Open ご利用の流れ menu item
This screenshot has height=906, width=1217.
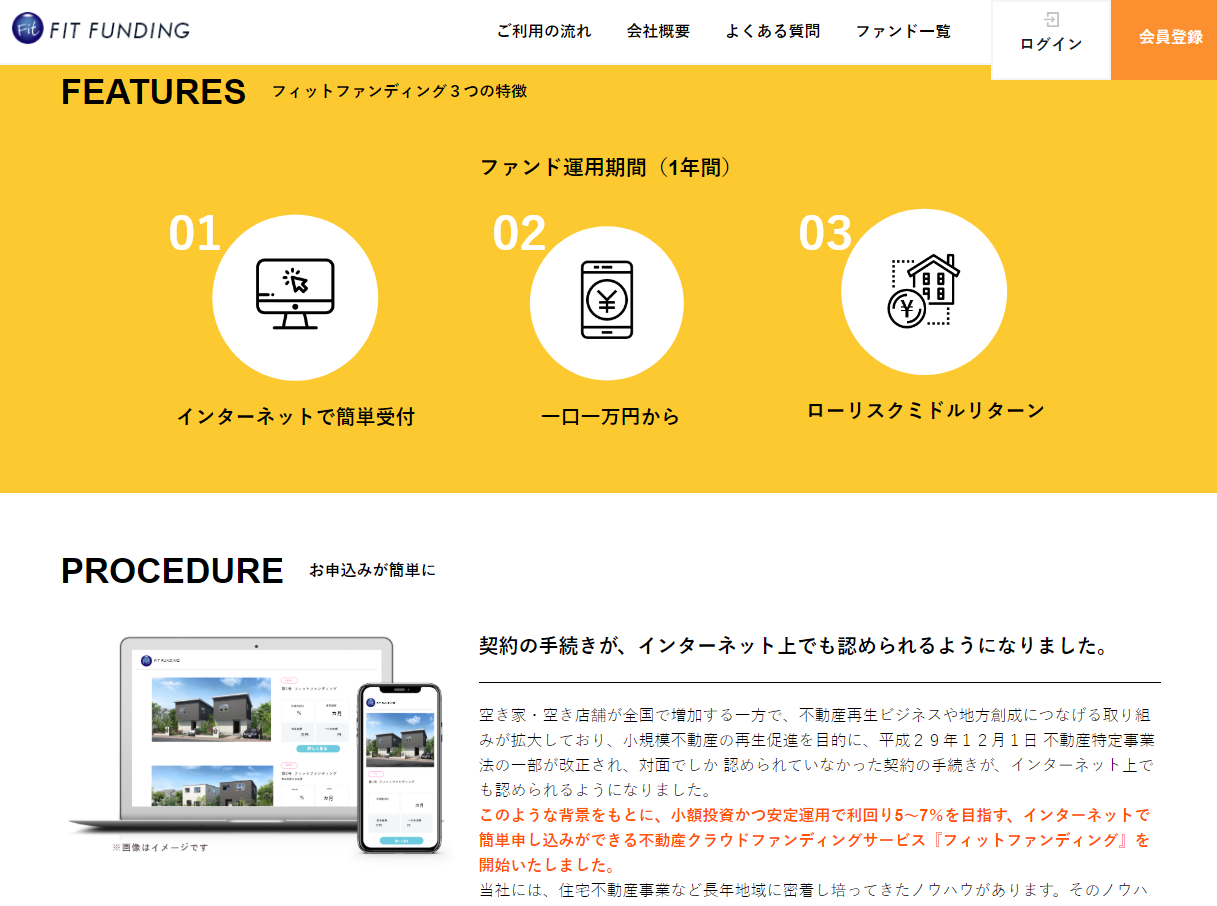click(544, 31)
